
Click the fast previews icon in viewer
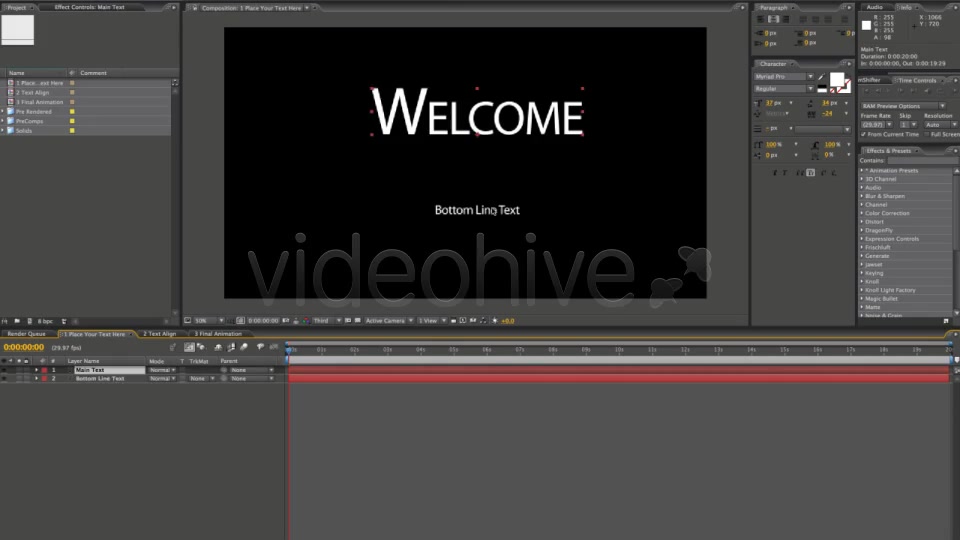tap(462, 320)
